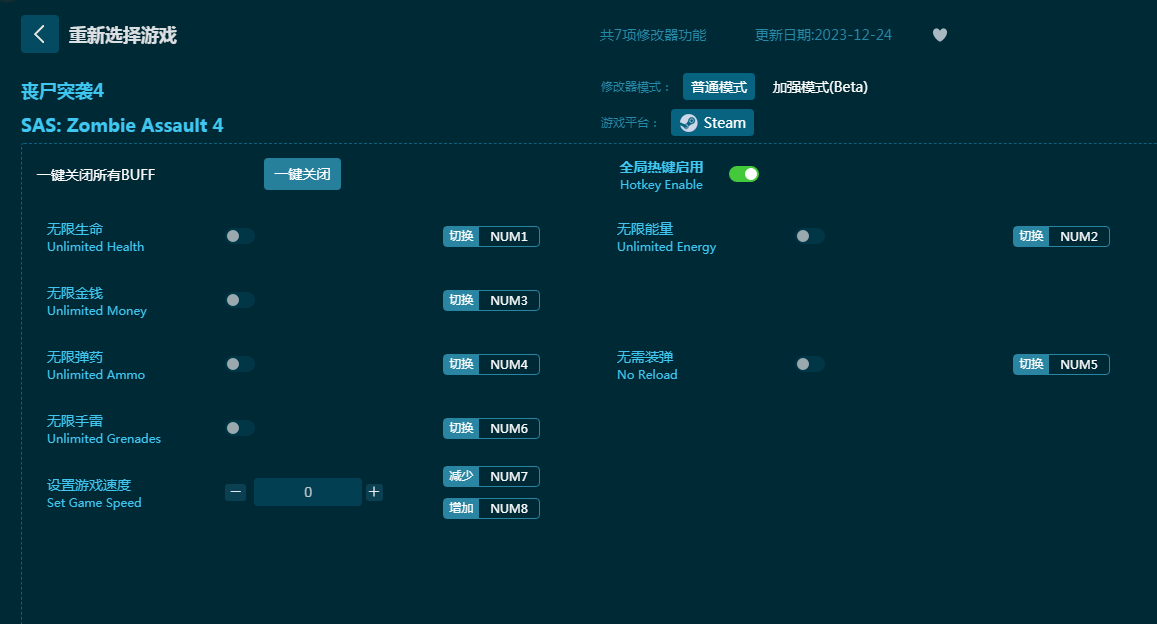Select the Steam platform button

pos(712,123)
